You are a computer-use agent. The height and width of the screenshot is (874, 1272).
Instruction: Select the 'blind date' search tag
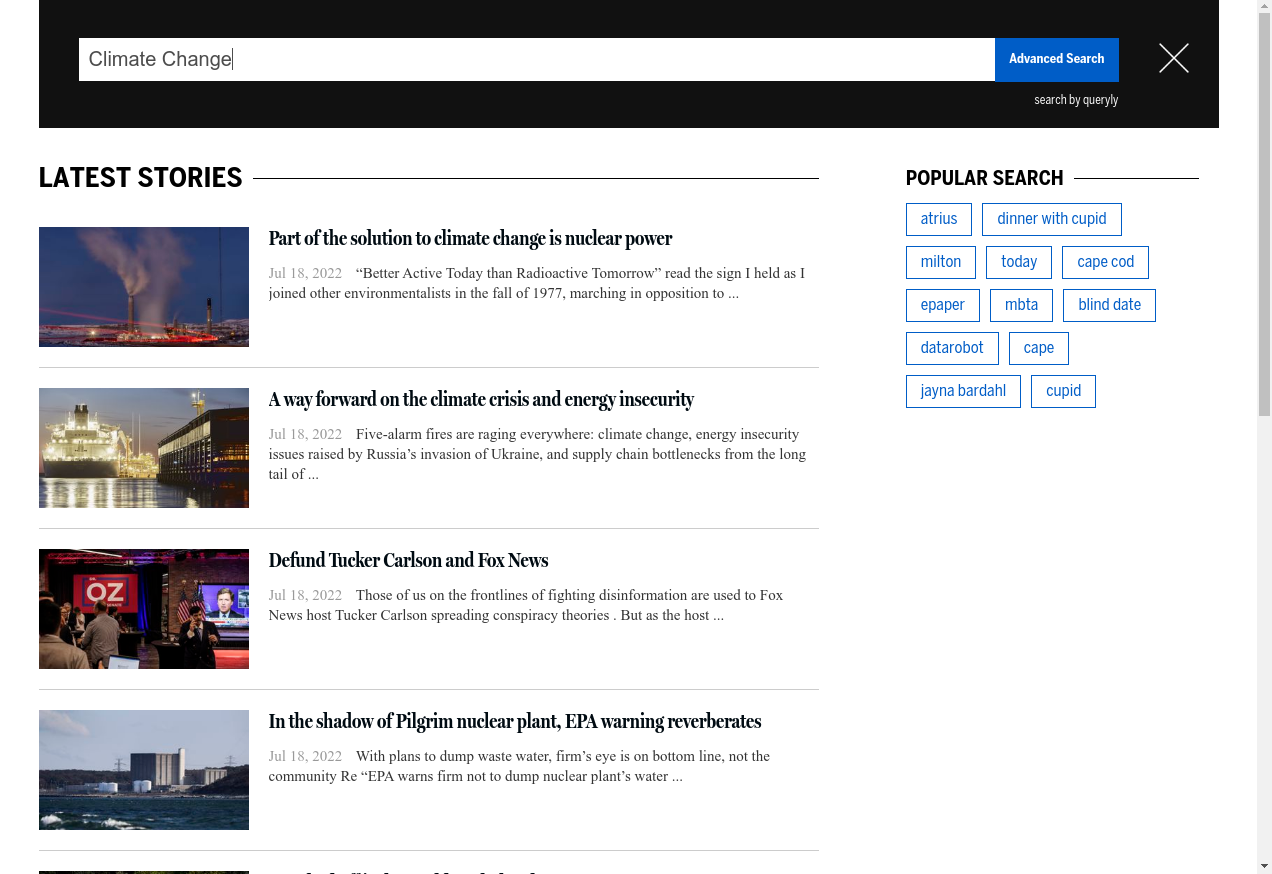click(1109, 305)
